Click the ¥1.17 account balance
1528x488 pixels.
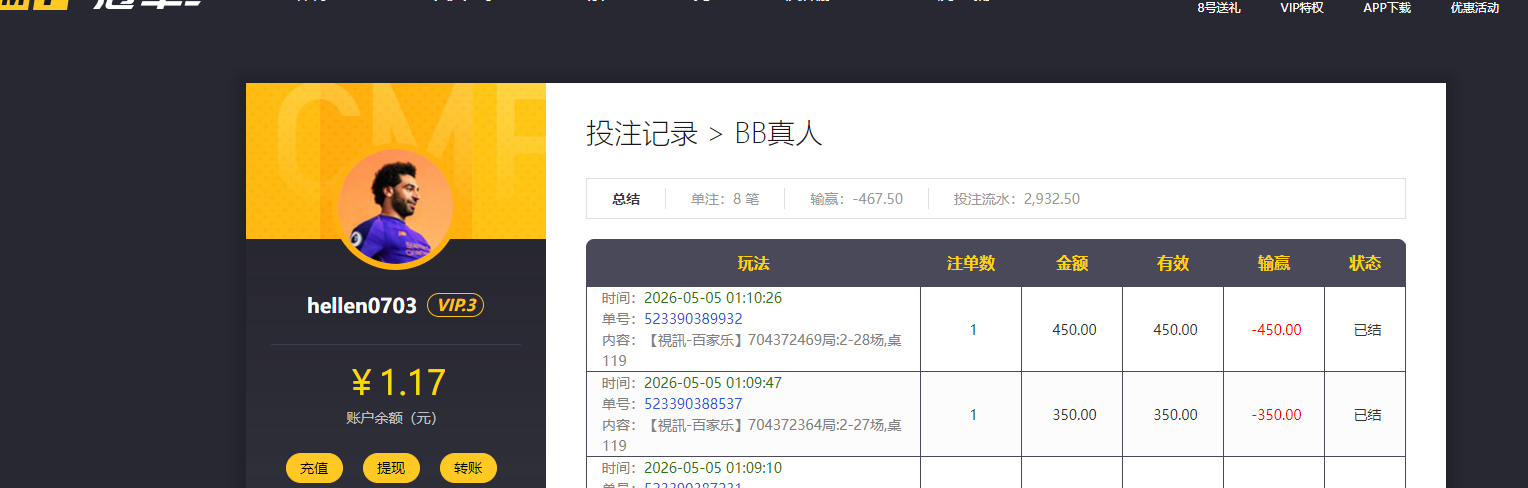point(397,383)
